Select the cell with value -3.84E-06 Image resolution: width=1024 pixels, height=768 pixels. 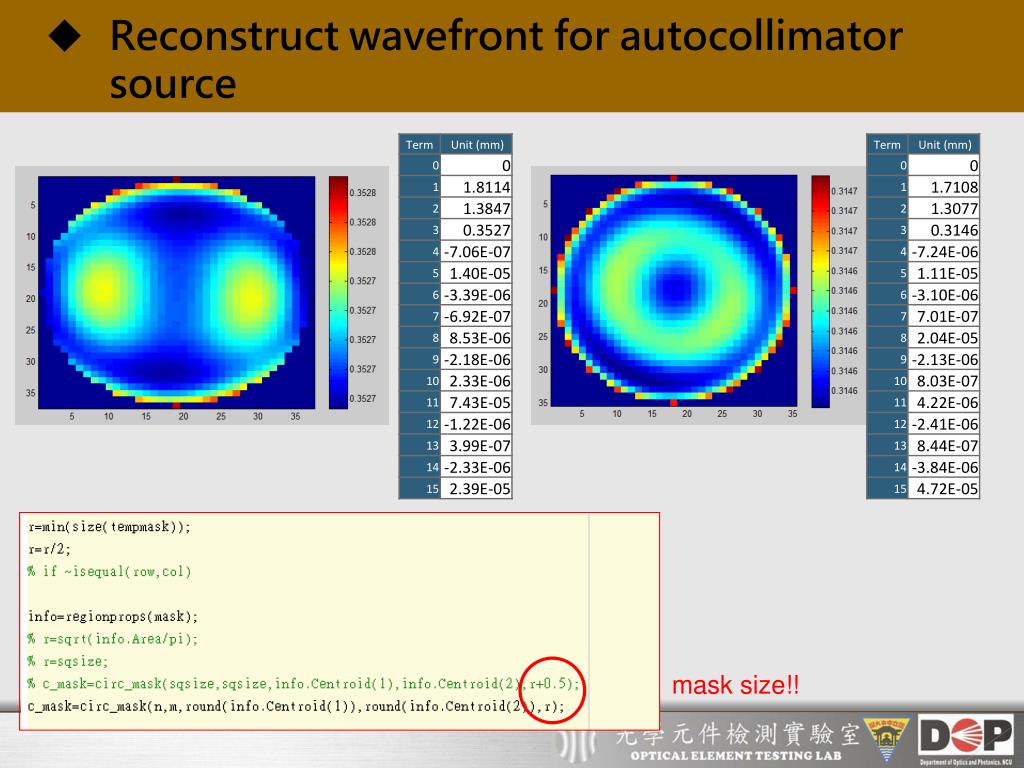(944, 467)
